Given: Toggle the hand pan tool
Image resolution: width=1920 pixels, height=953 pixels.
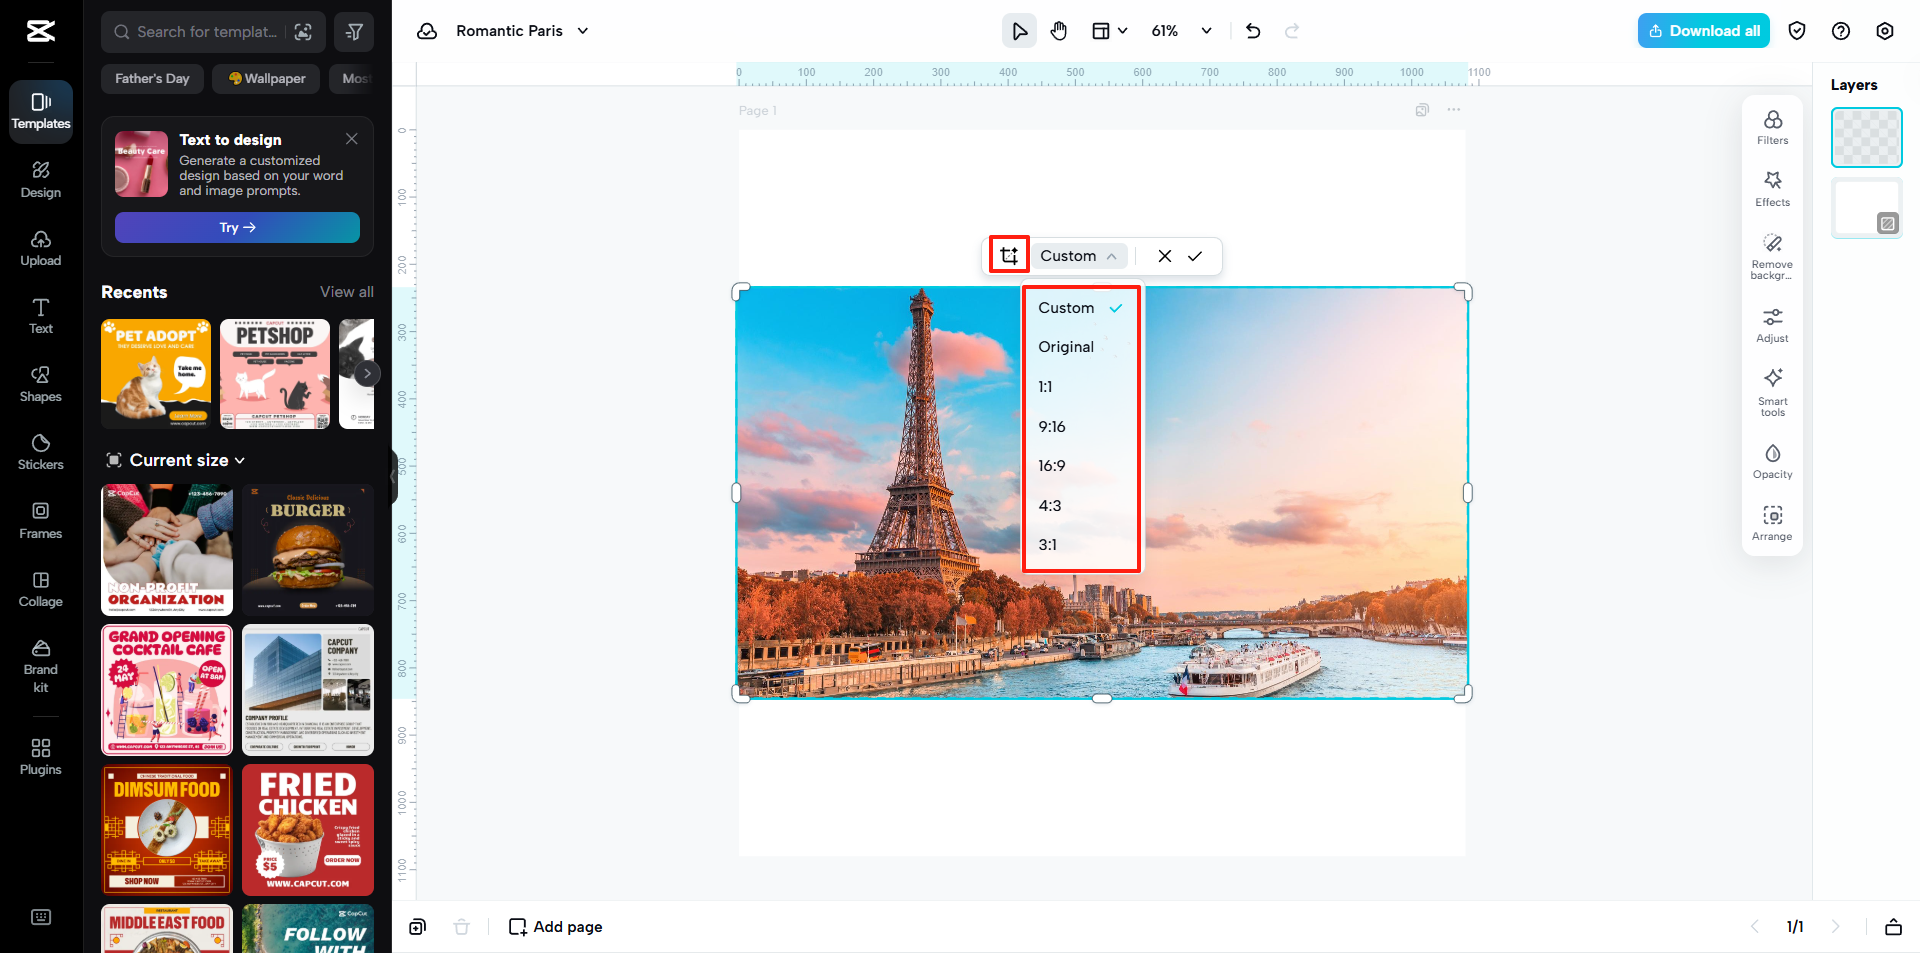Looking at the screenshot, I should pos(1059,31).
